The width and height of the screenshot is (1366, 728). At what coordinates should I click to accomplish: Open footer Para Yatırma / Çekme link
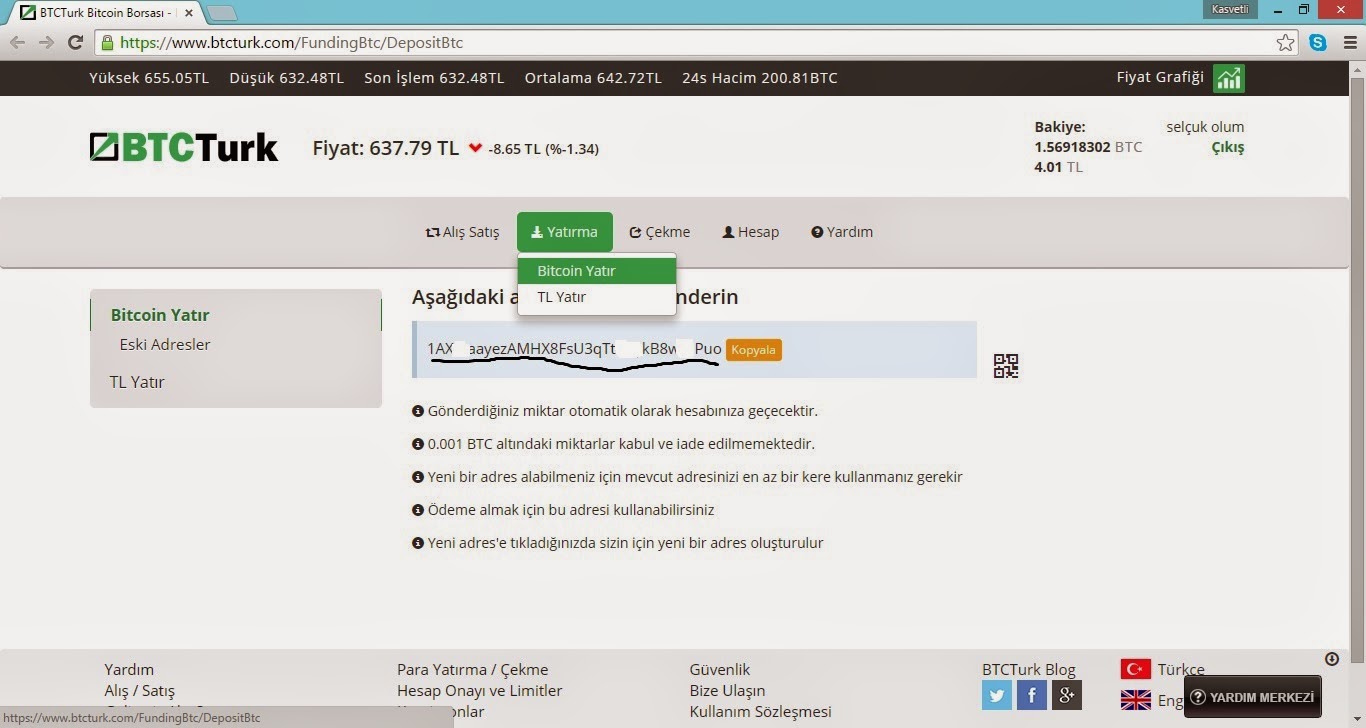473,670
